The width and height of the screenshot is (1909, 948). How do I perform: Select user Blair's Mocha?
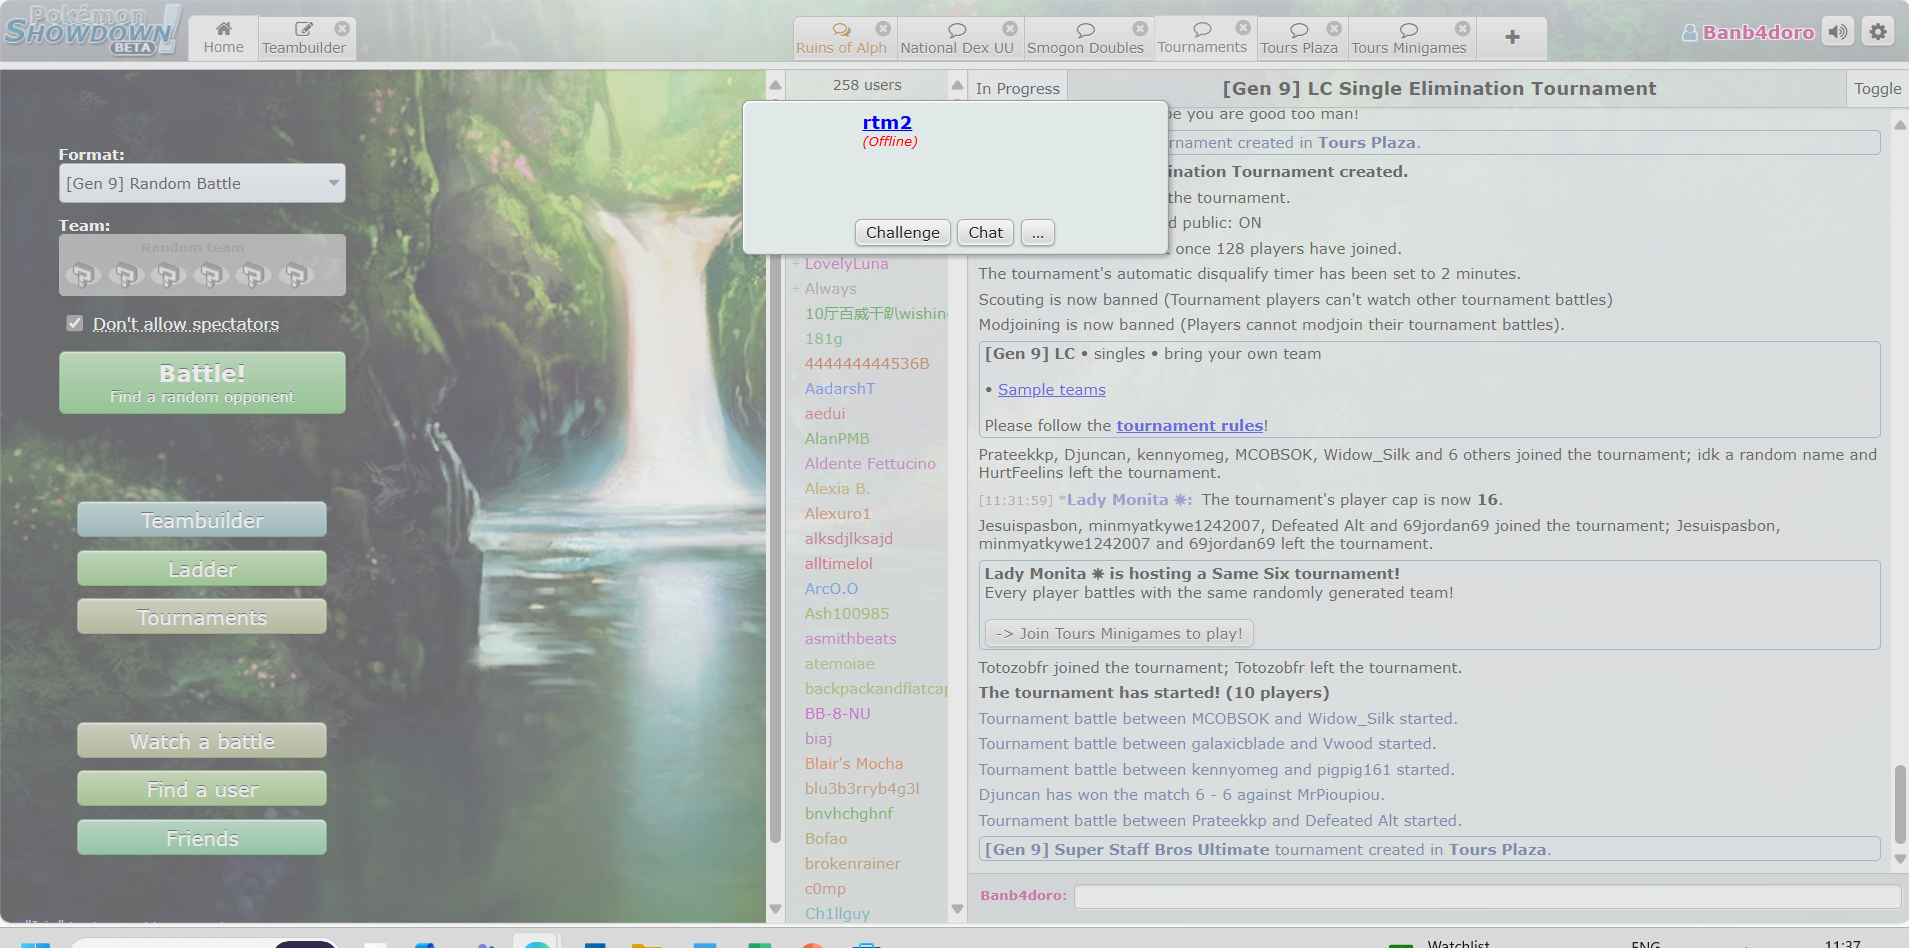[854, 763]
